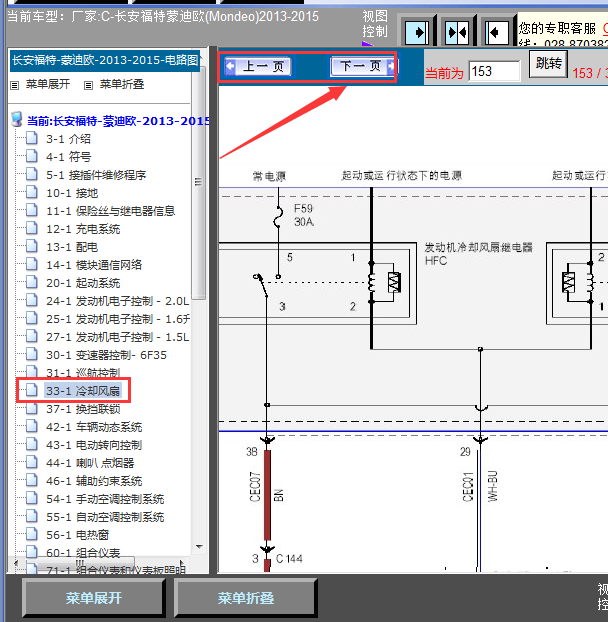This screenshot has width=608, height=622.
Task: Open tree item 4-1 符号
Action: (68, 157)
